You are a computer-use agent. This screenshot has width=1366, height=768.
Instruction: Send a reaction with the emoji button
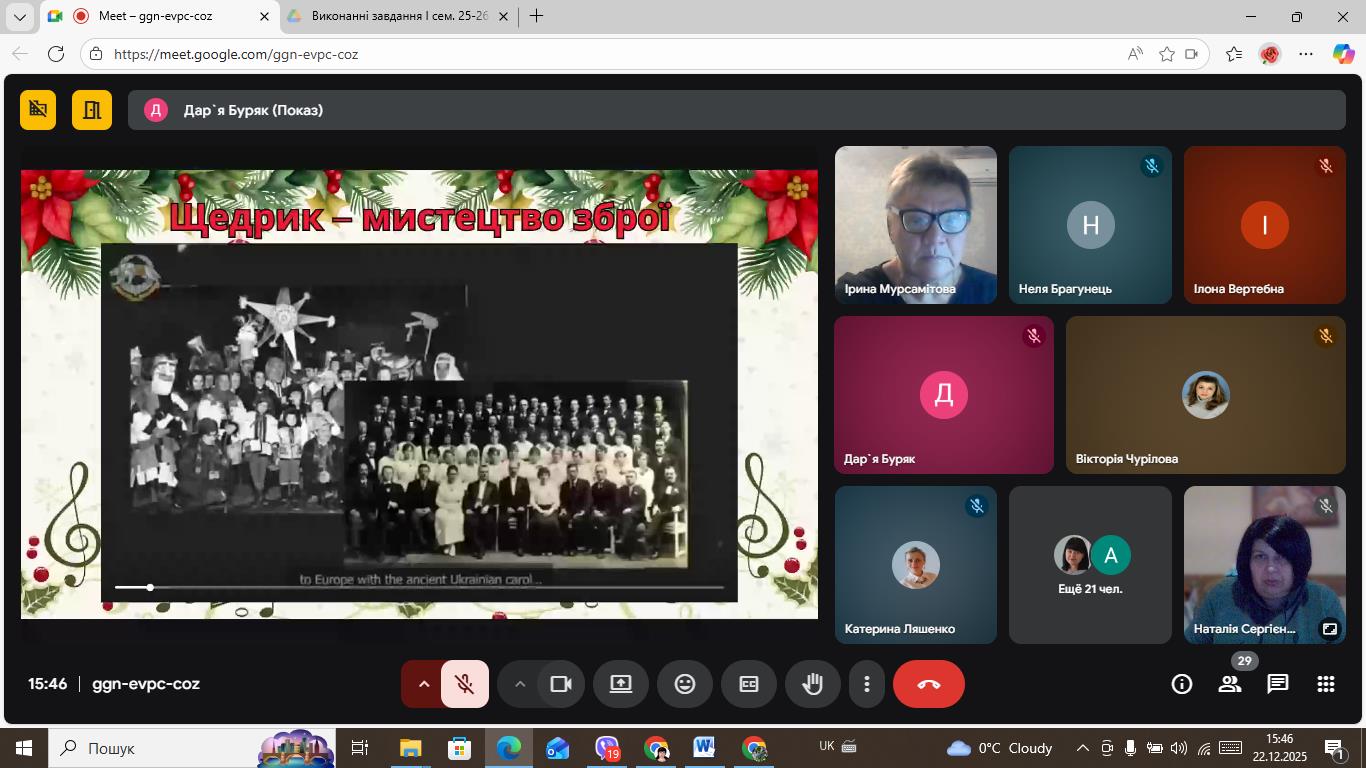coord(685,684)
